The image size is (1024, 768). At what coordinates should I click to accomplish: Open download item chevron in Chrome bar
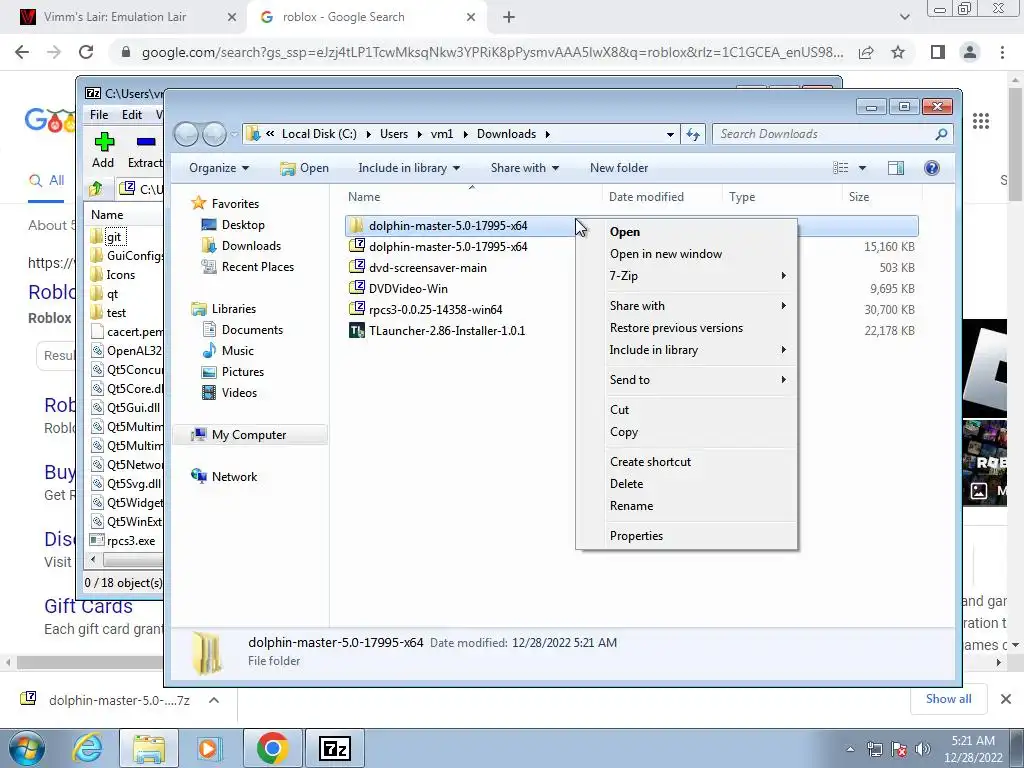(x=214, y=700)
